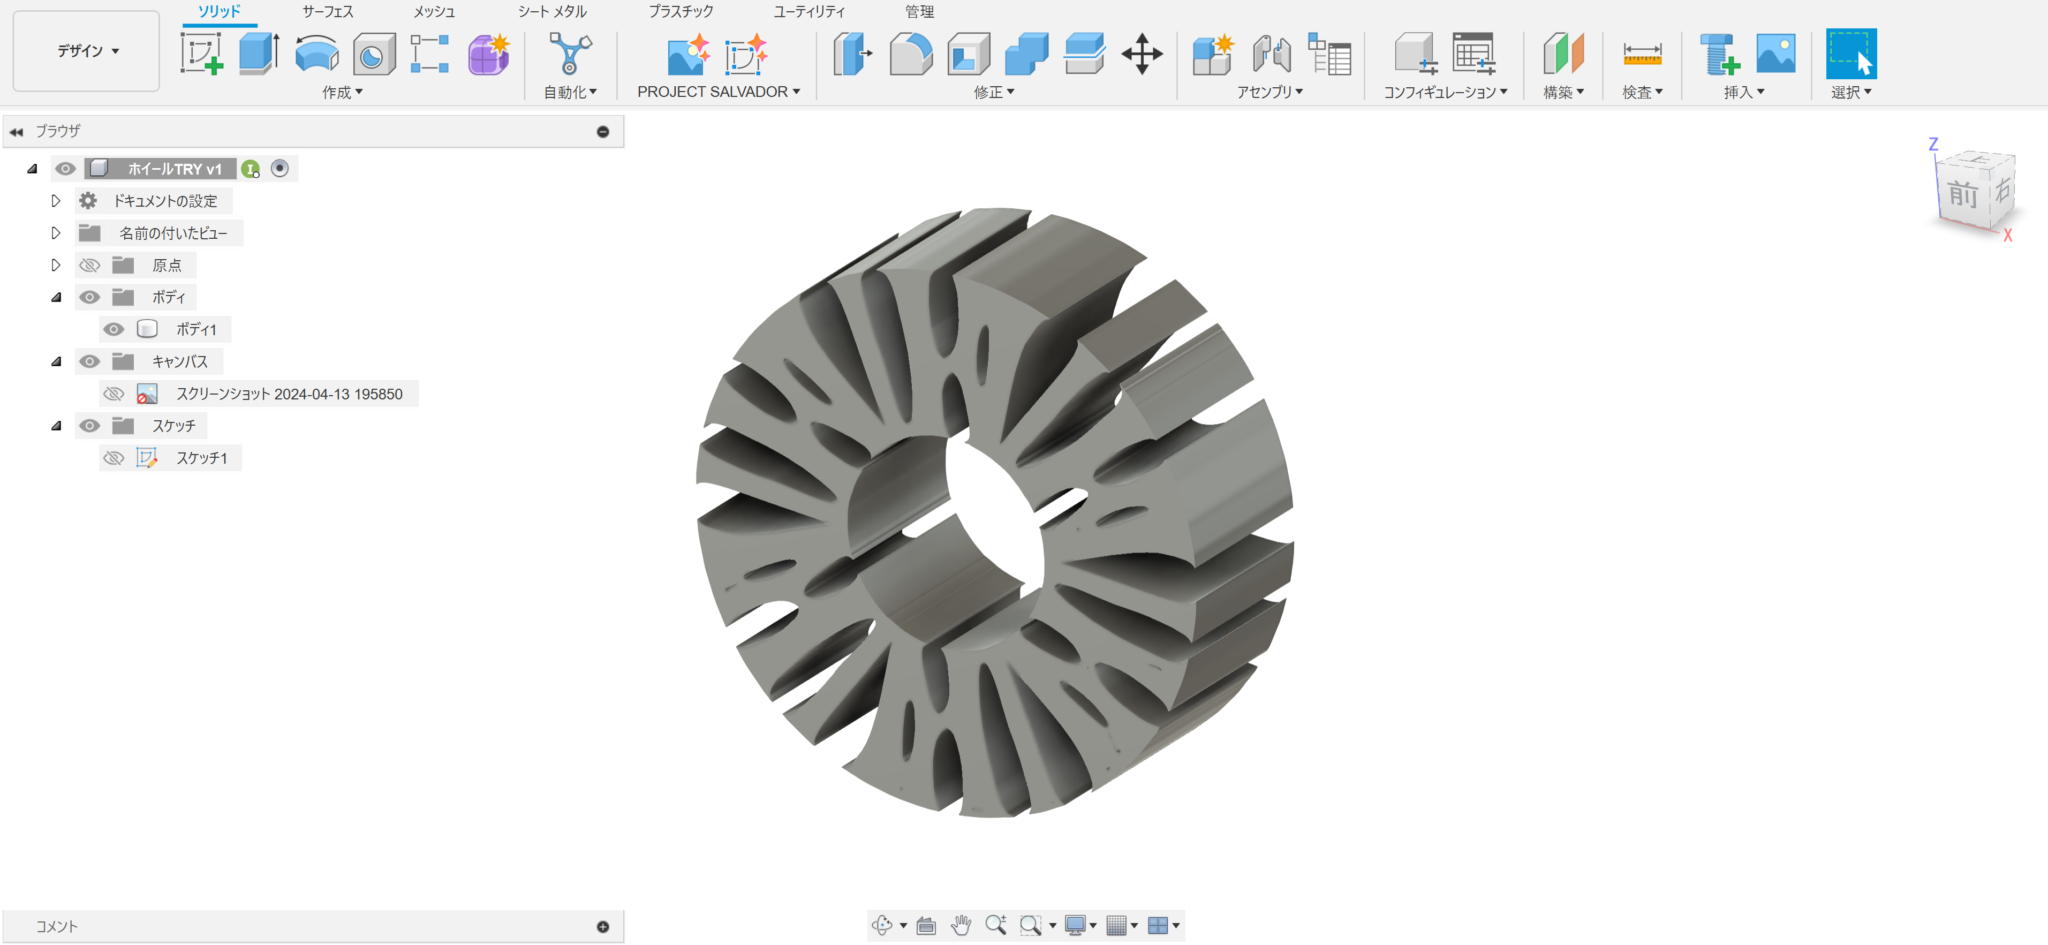Activate the Extrude tool

(258, 55)
